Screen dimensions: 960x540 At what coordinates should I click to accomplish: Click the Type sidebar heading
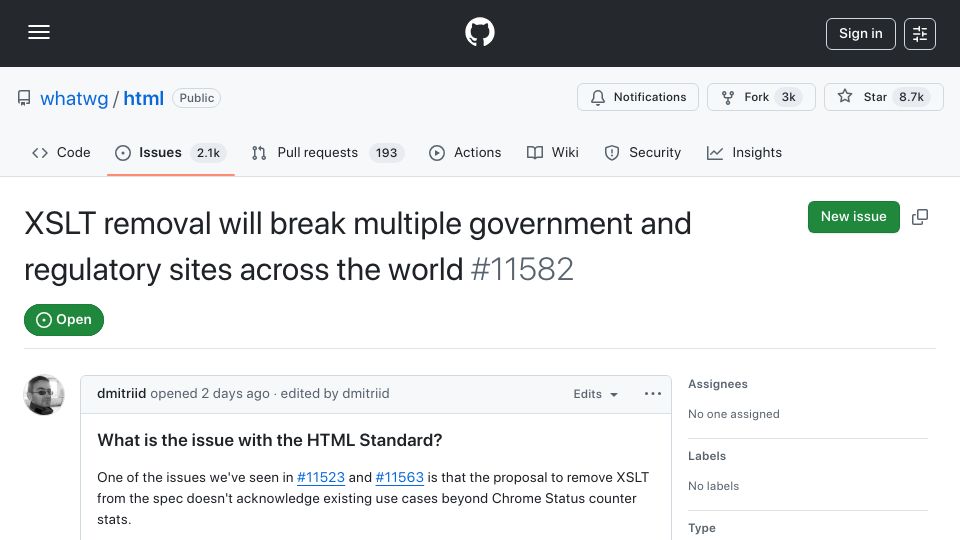tap(702, 528)
